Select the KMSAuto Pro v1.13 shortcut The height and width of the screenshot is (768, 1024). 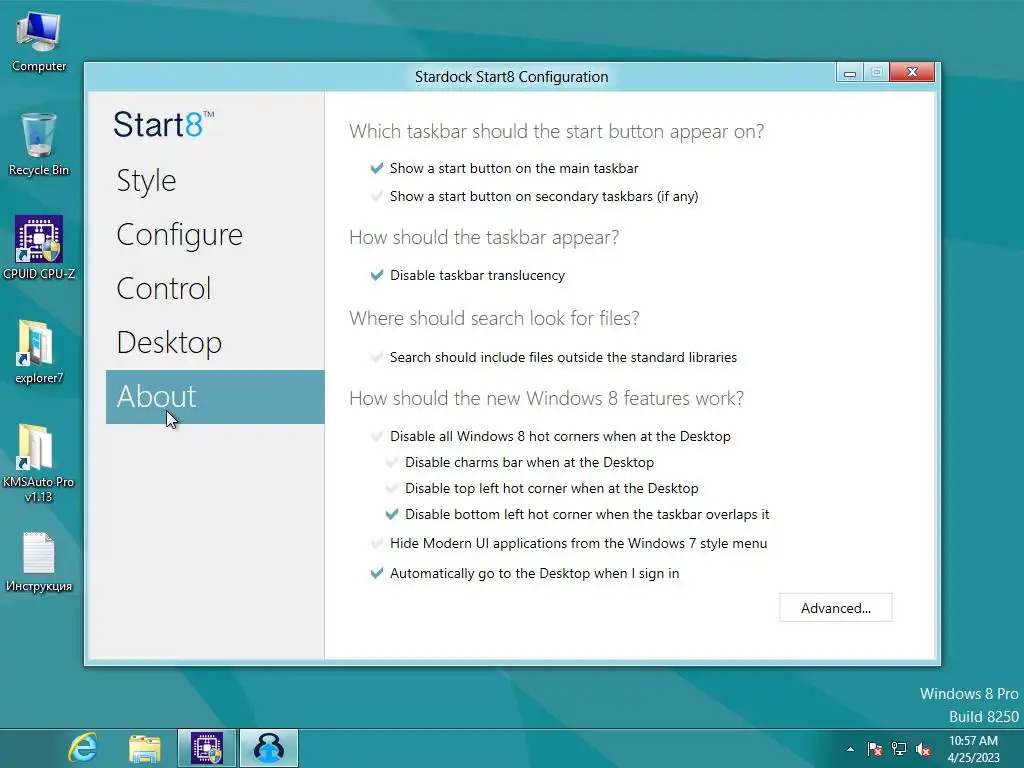pos(39,462)
